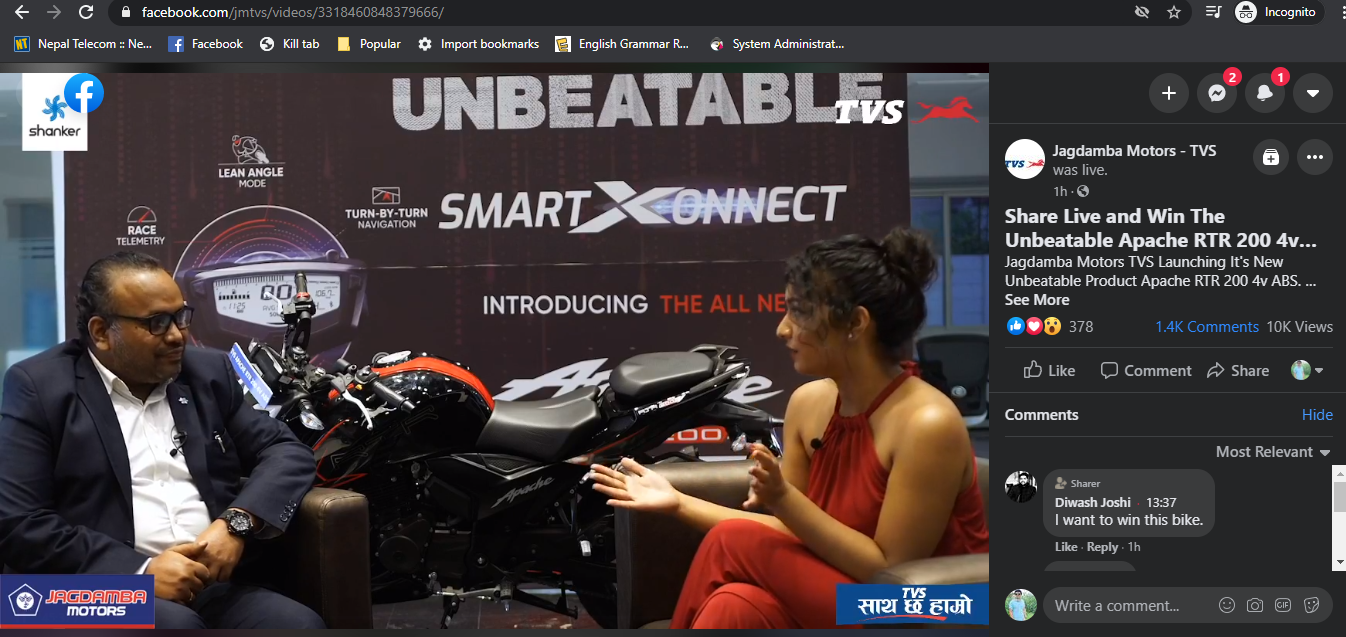
Task: Click the browser forward arrow
Action: click(x=54, y=13)
